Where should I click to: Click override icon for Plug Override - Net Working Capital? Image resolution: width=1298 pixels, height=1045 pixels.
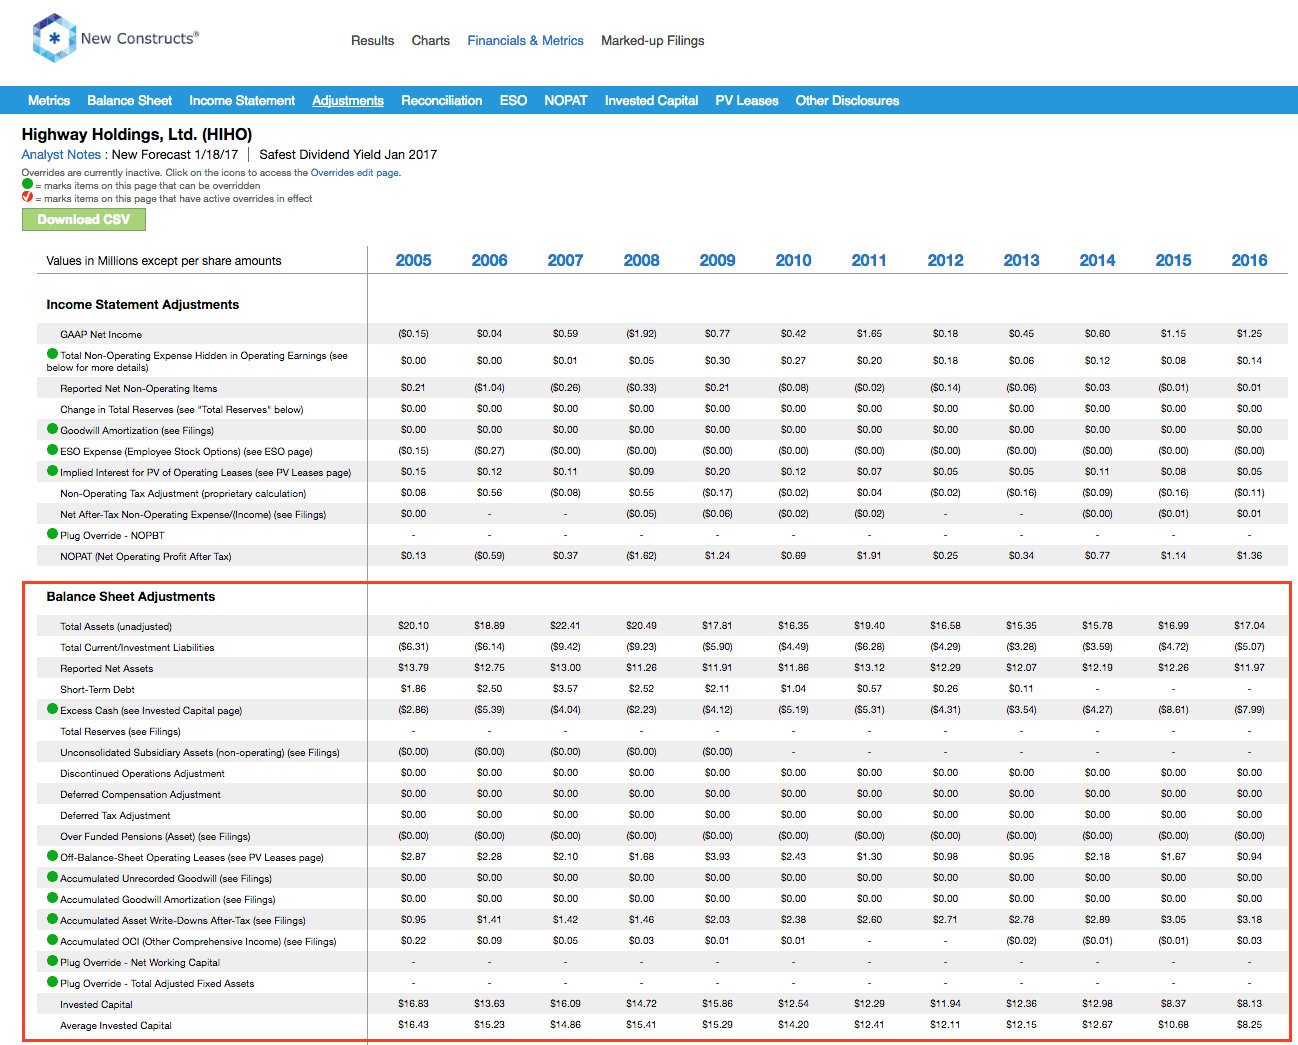[x=53, y=961]
